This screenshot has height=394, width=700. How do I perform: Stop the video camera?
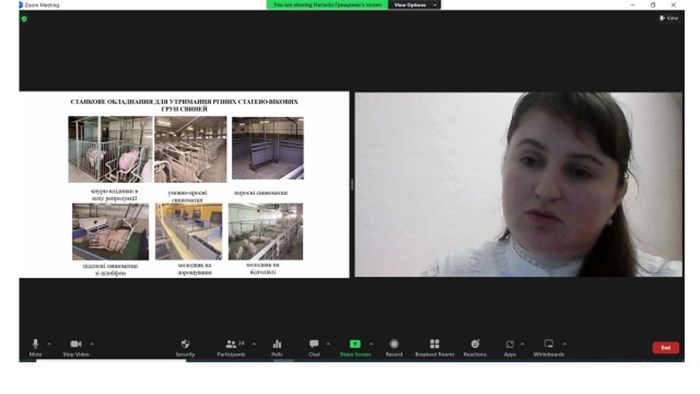click(76, 348)
